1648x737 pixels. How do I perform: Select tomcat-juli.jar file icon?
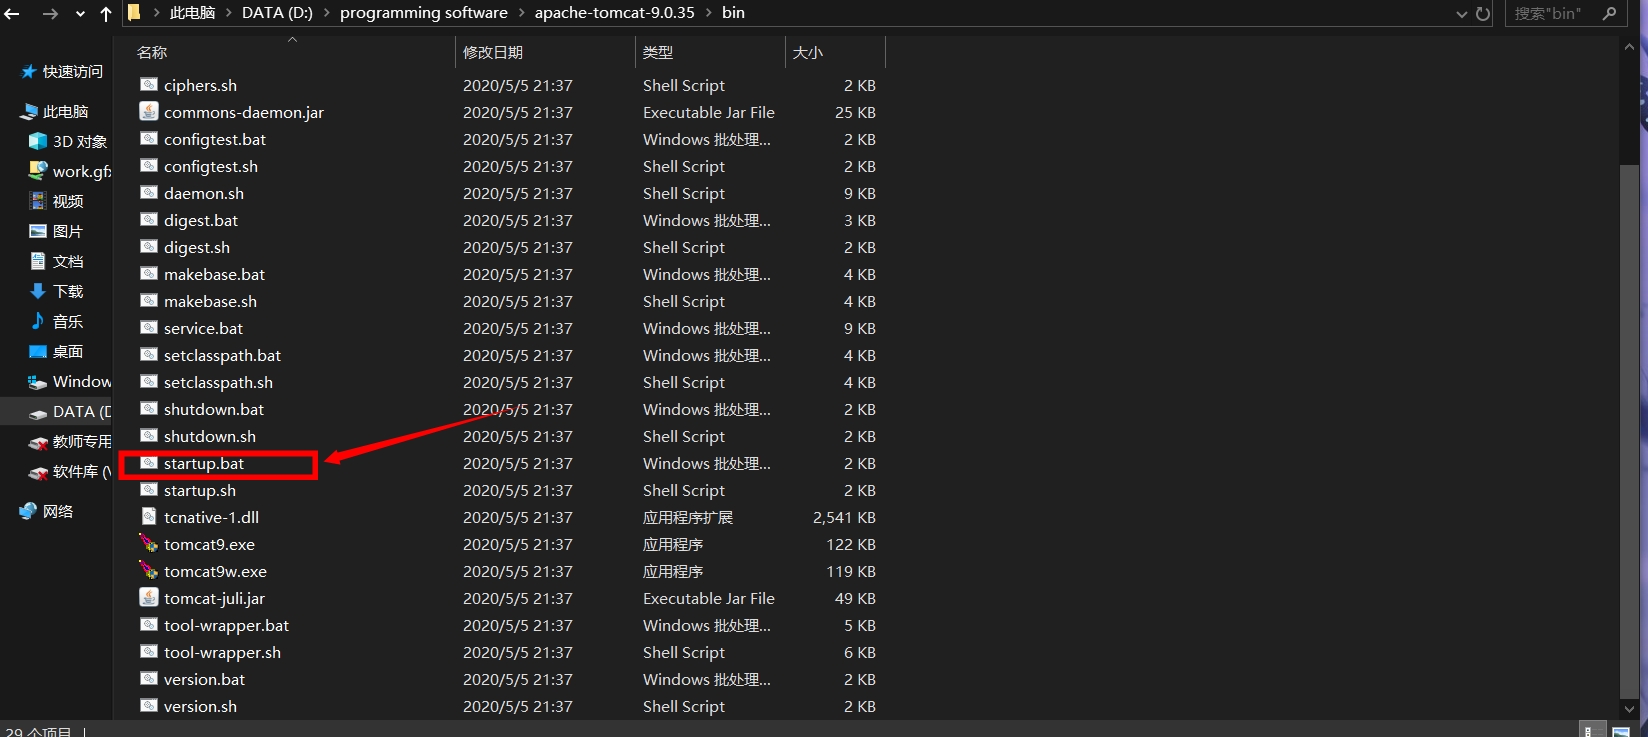(x=149, y=598)
